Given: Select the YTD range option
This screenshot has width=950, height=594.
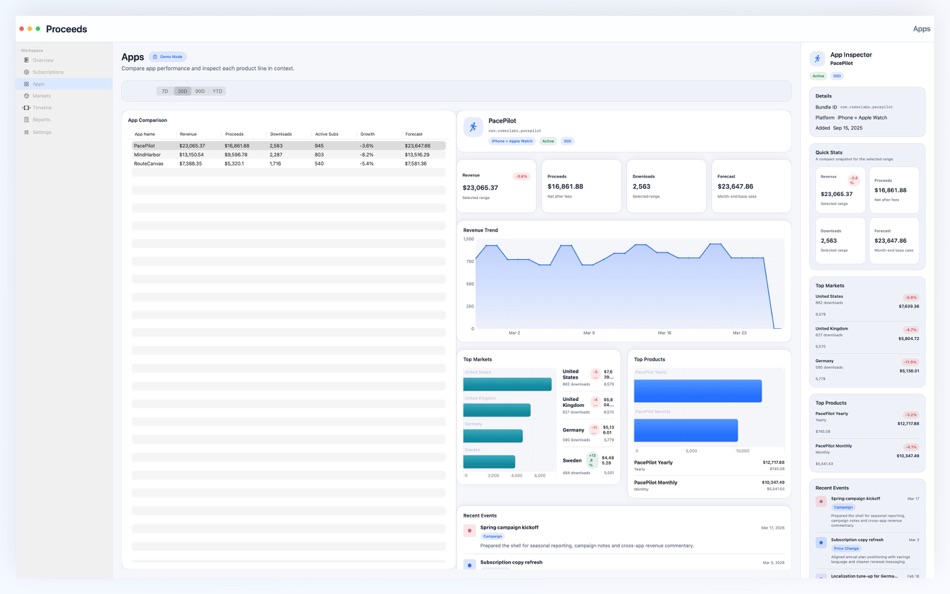Looking at the screenshot, I should tap(218, 91).
